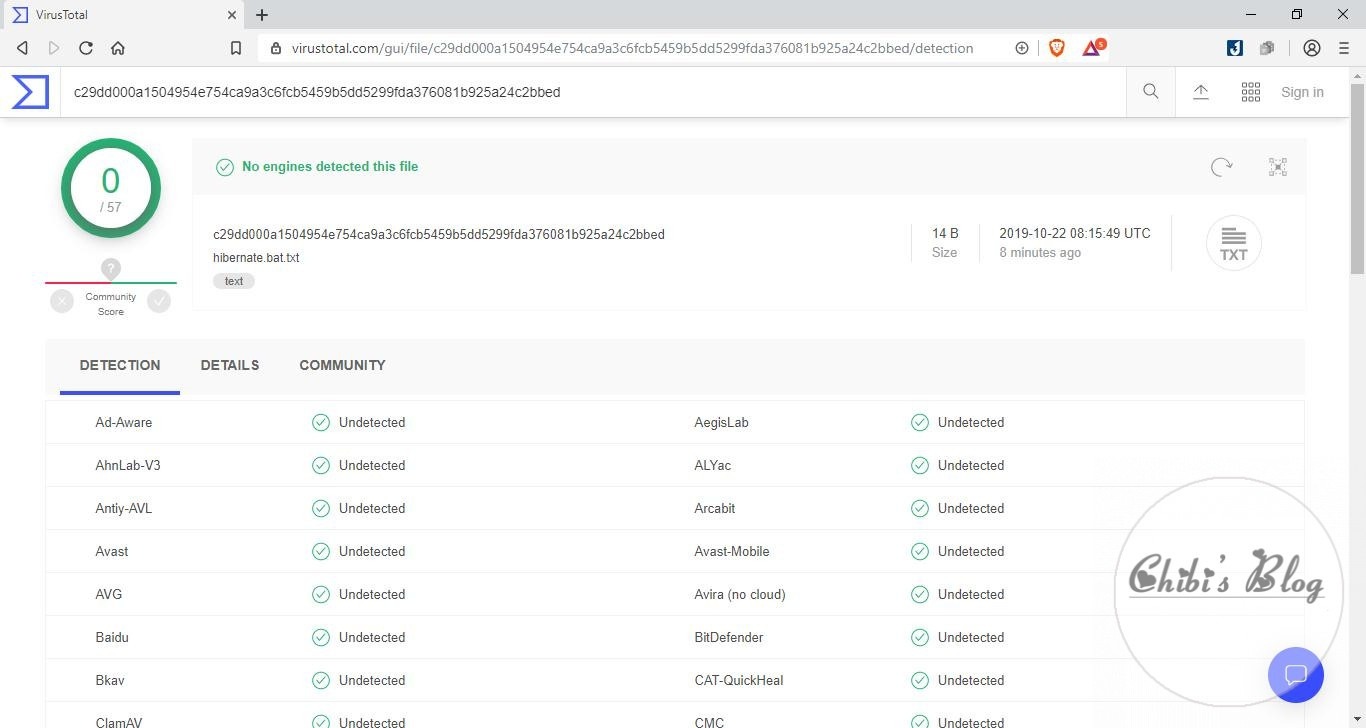Open the apps grid menu
The width and height of the screenshot is (1366, 728).
pyautogui.click(x=1251, y=92)
